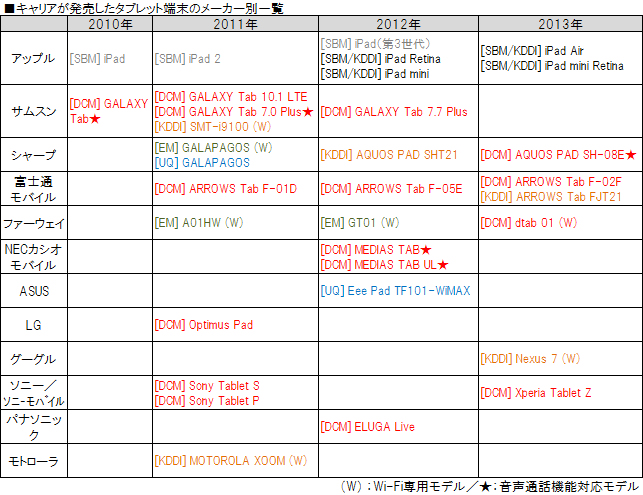643x495 pixels.
Task: Select the LG row label
Action: click(33, 325)
